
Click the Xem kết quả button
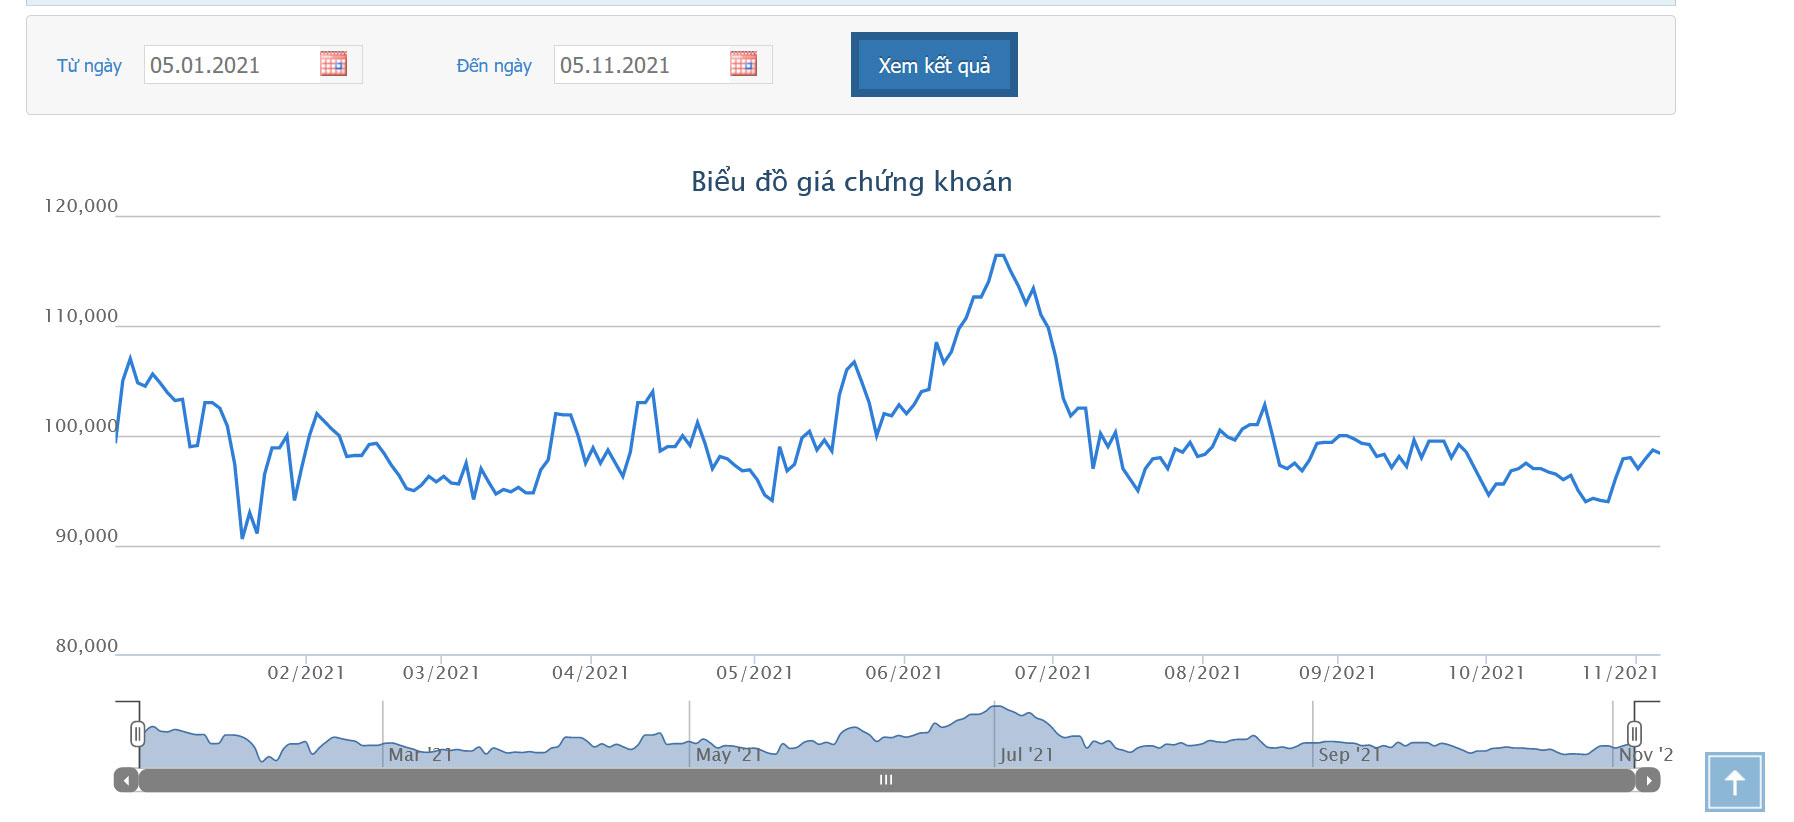pos(934,65)
